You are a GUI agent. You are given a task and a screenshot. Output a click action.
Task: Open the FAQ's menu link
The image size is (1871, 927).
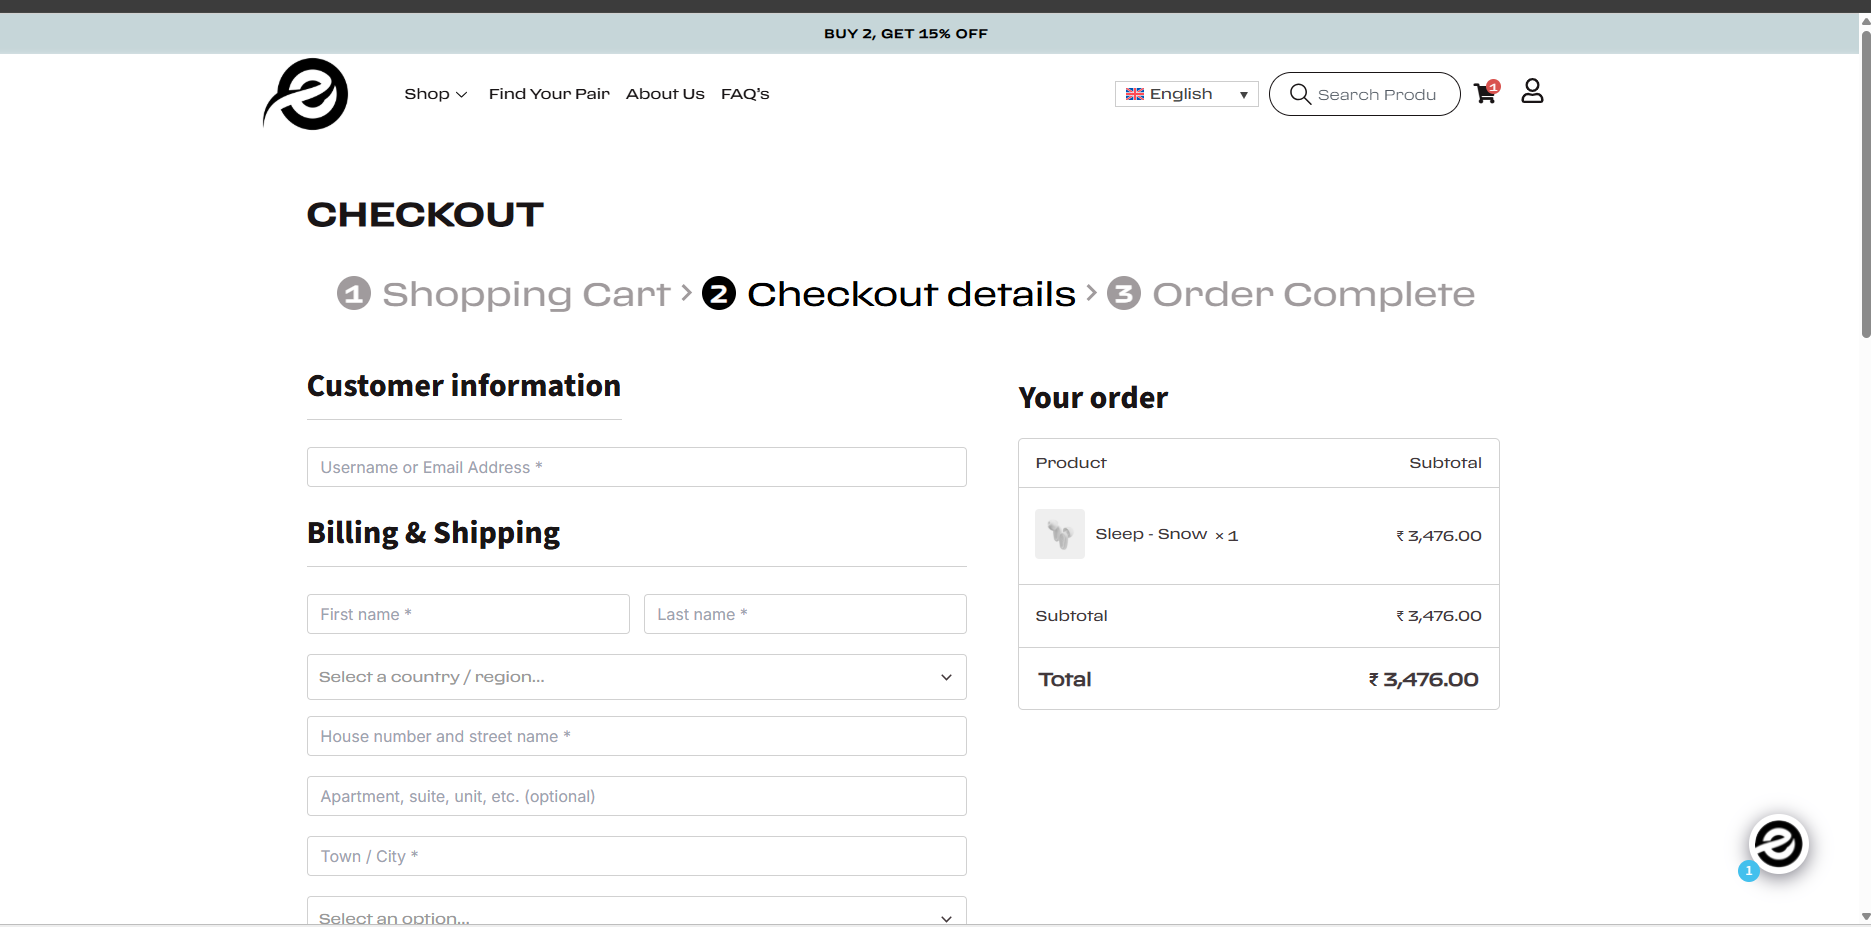pos(745,94)
